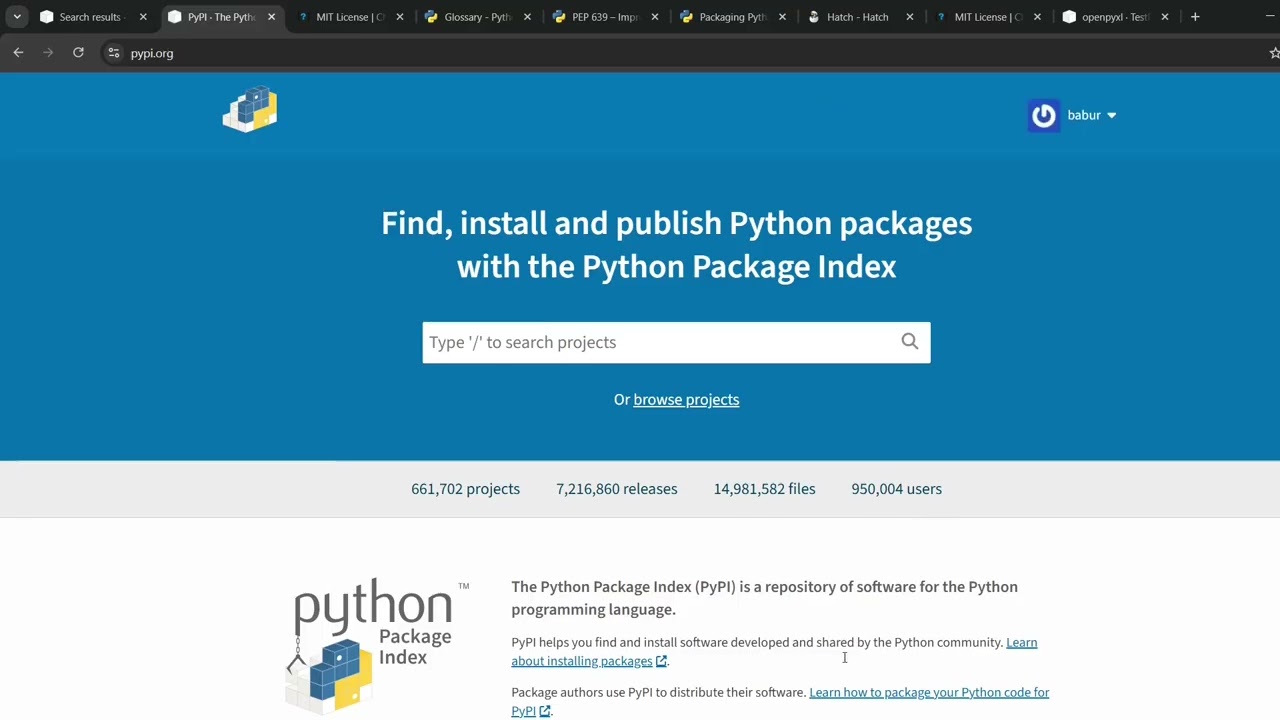The image size is (1280, 720).
Task: Switch to the Hatch - Hatch tab
Action: [x=860, y=17]
